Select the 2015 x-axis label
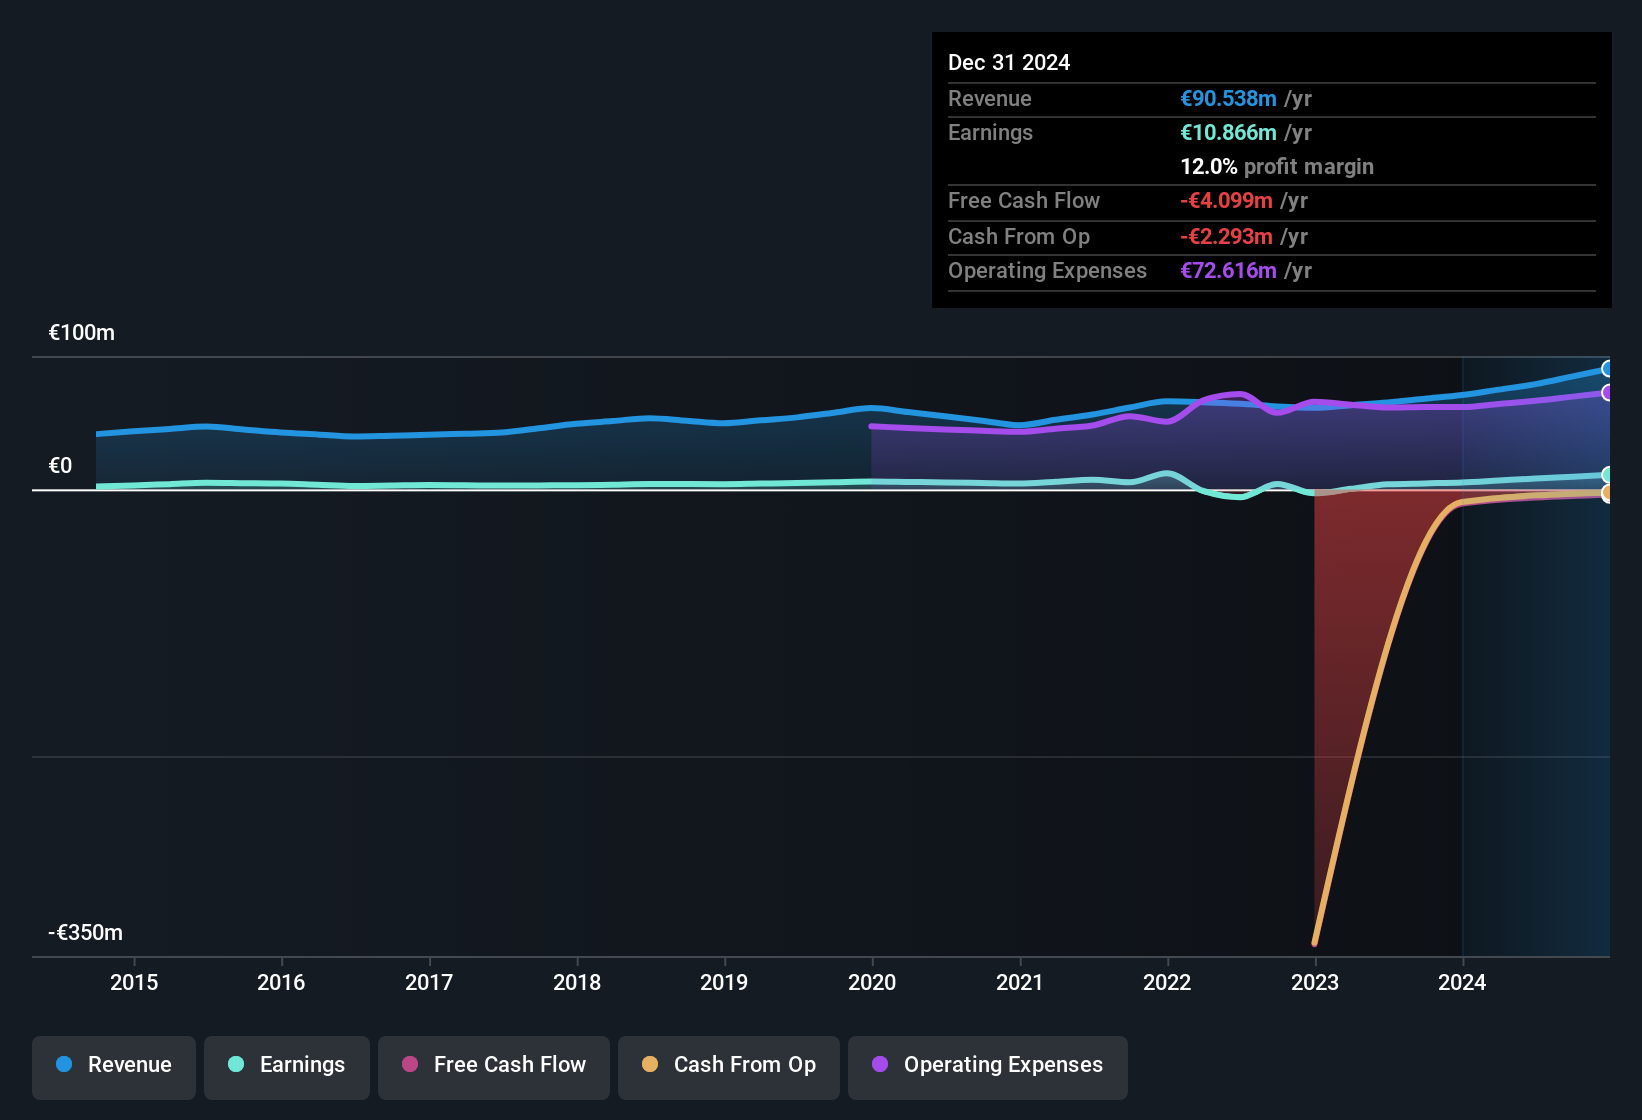This screenshot has height=1120, width=1642. pos(134,982)
